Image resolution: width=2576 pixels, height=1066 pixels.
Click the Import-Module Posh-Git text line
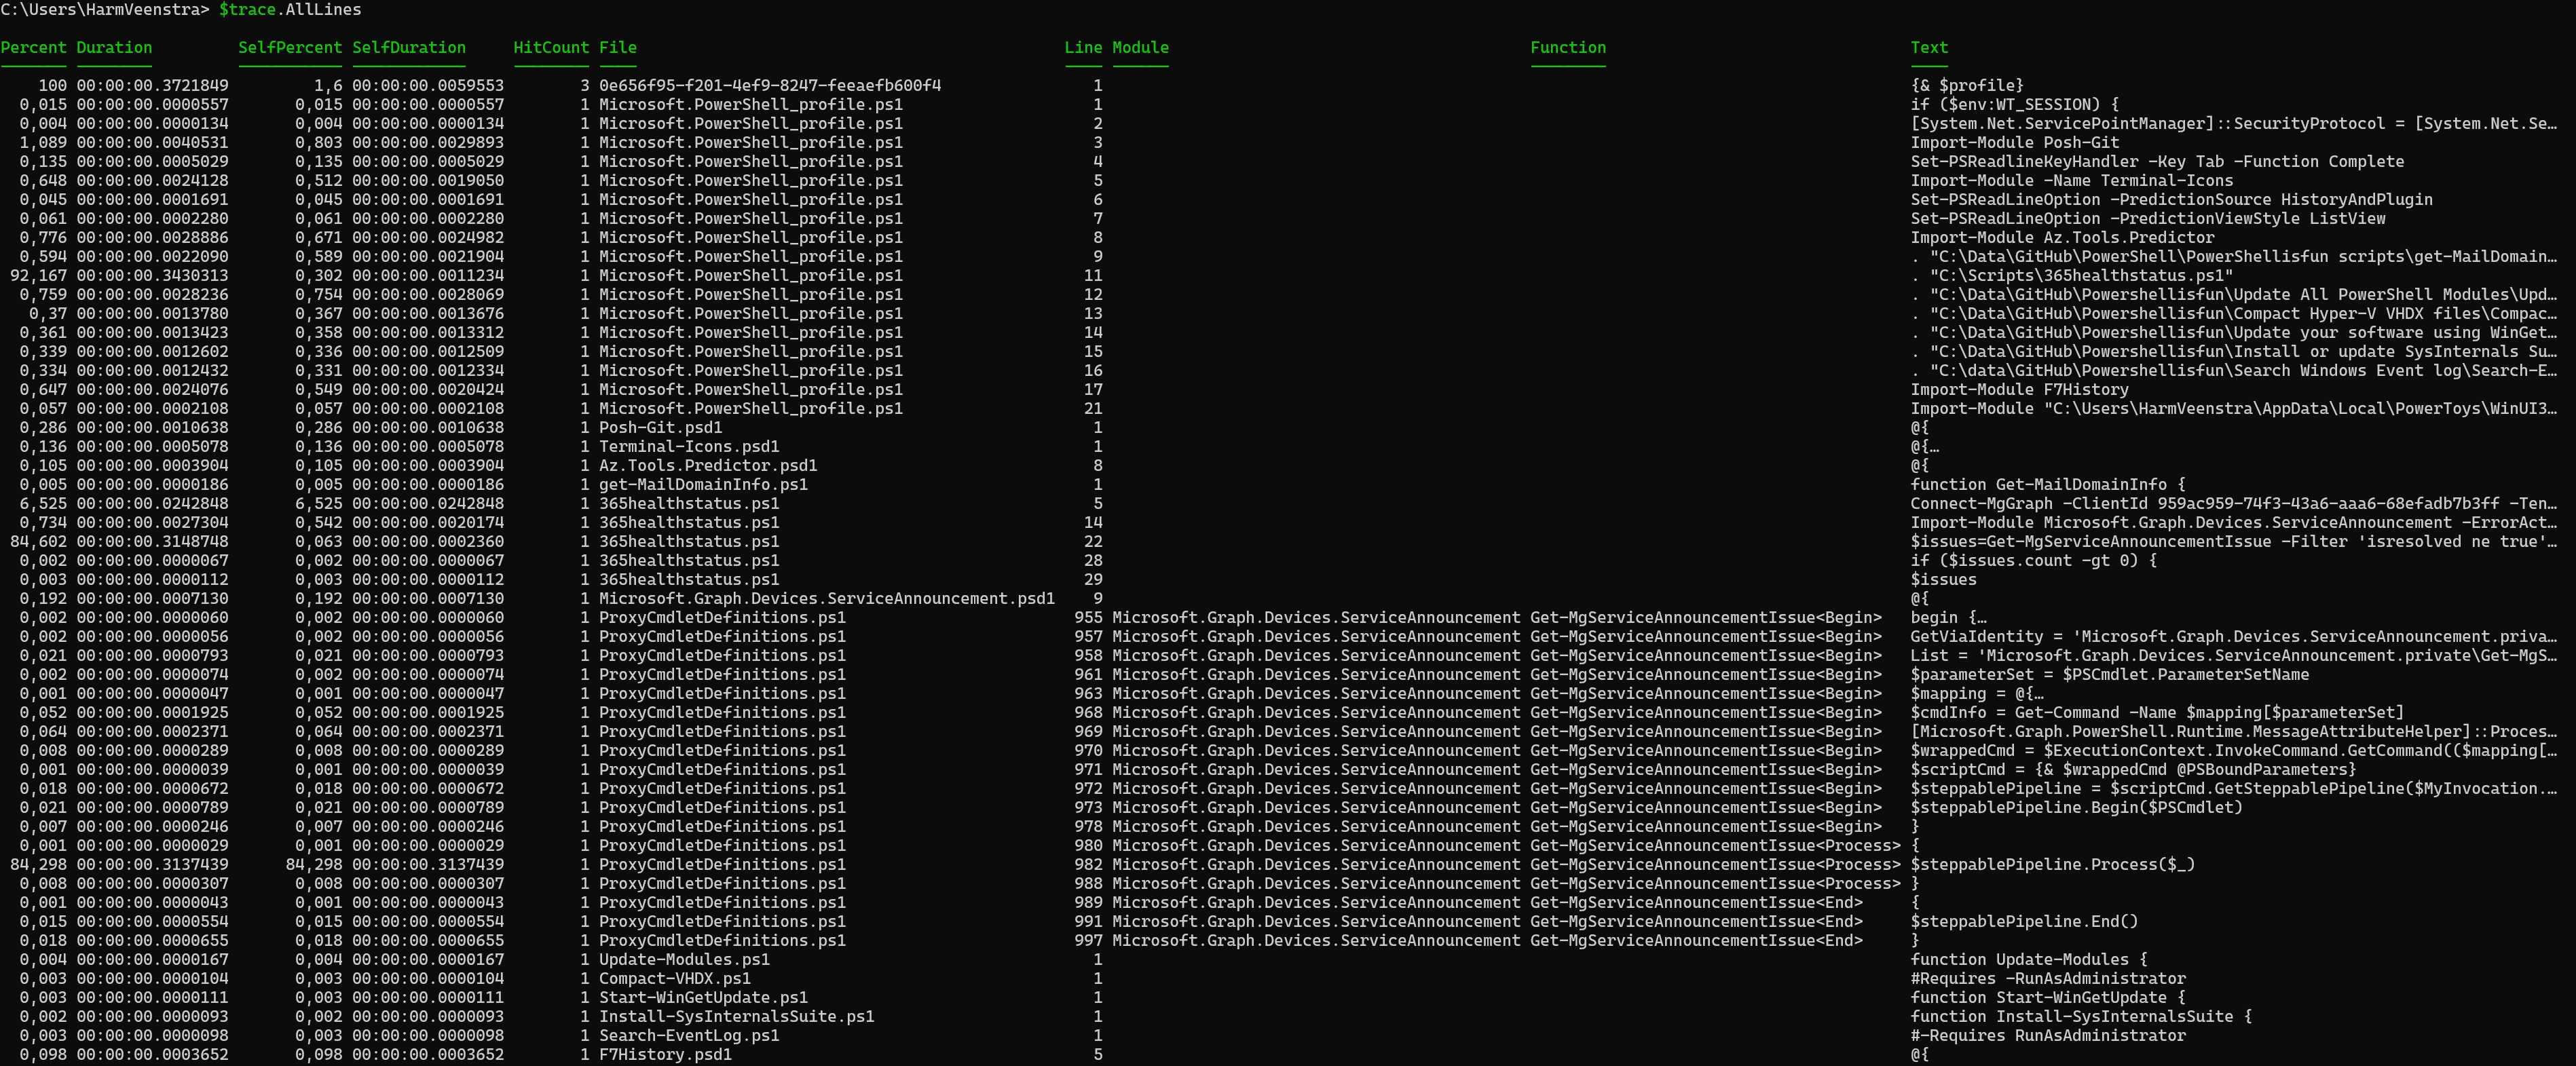(x=2014, y=142)
